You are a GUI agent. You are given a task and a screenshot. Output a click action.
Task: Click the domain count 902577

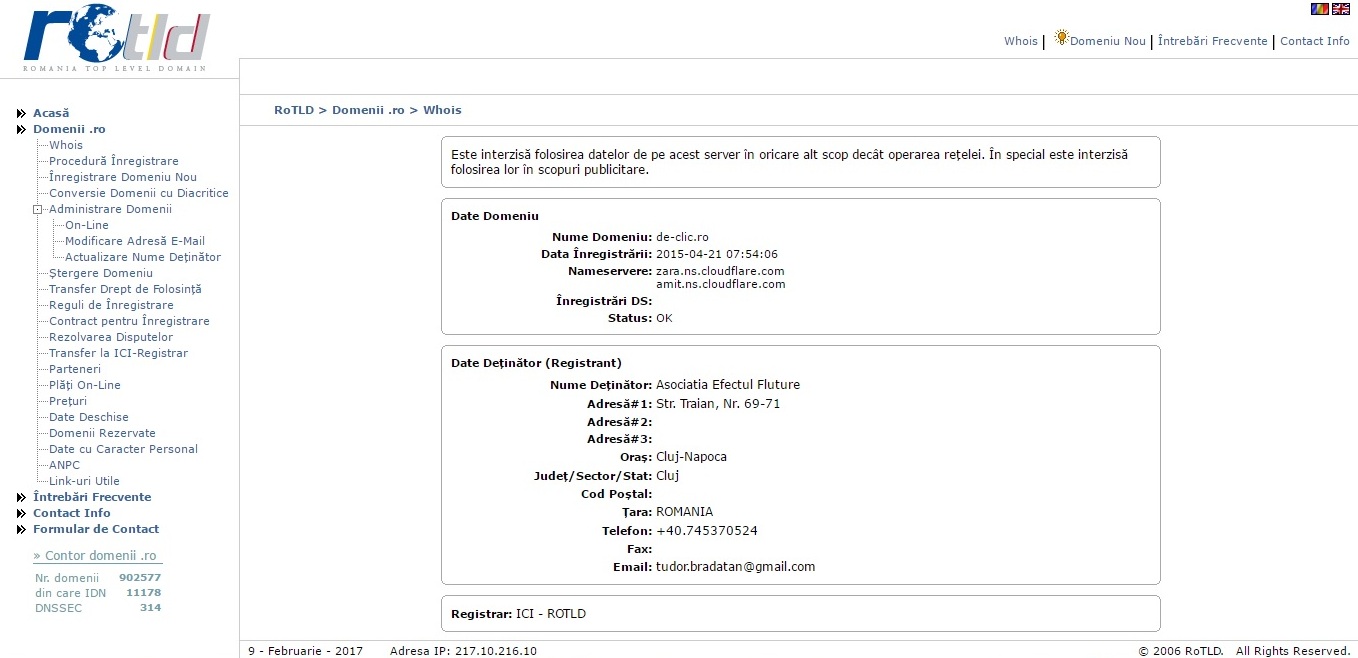(x=140, y=579)
